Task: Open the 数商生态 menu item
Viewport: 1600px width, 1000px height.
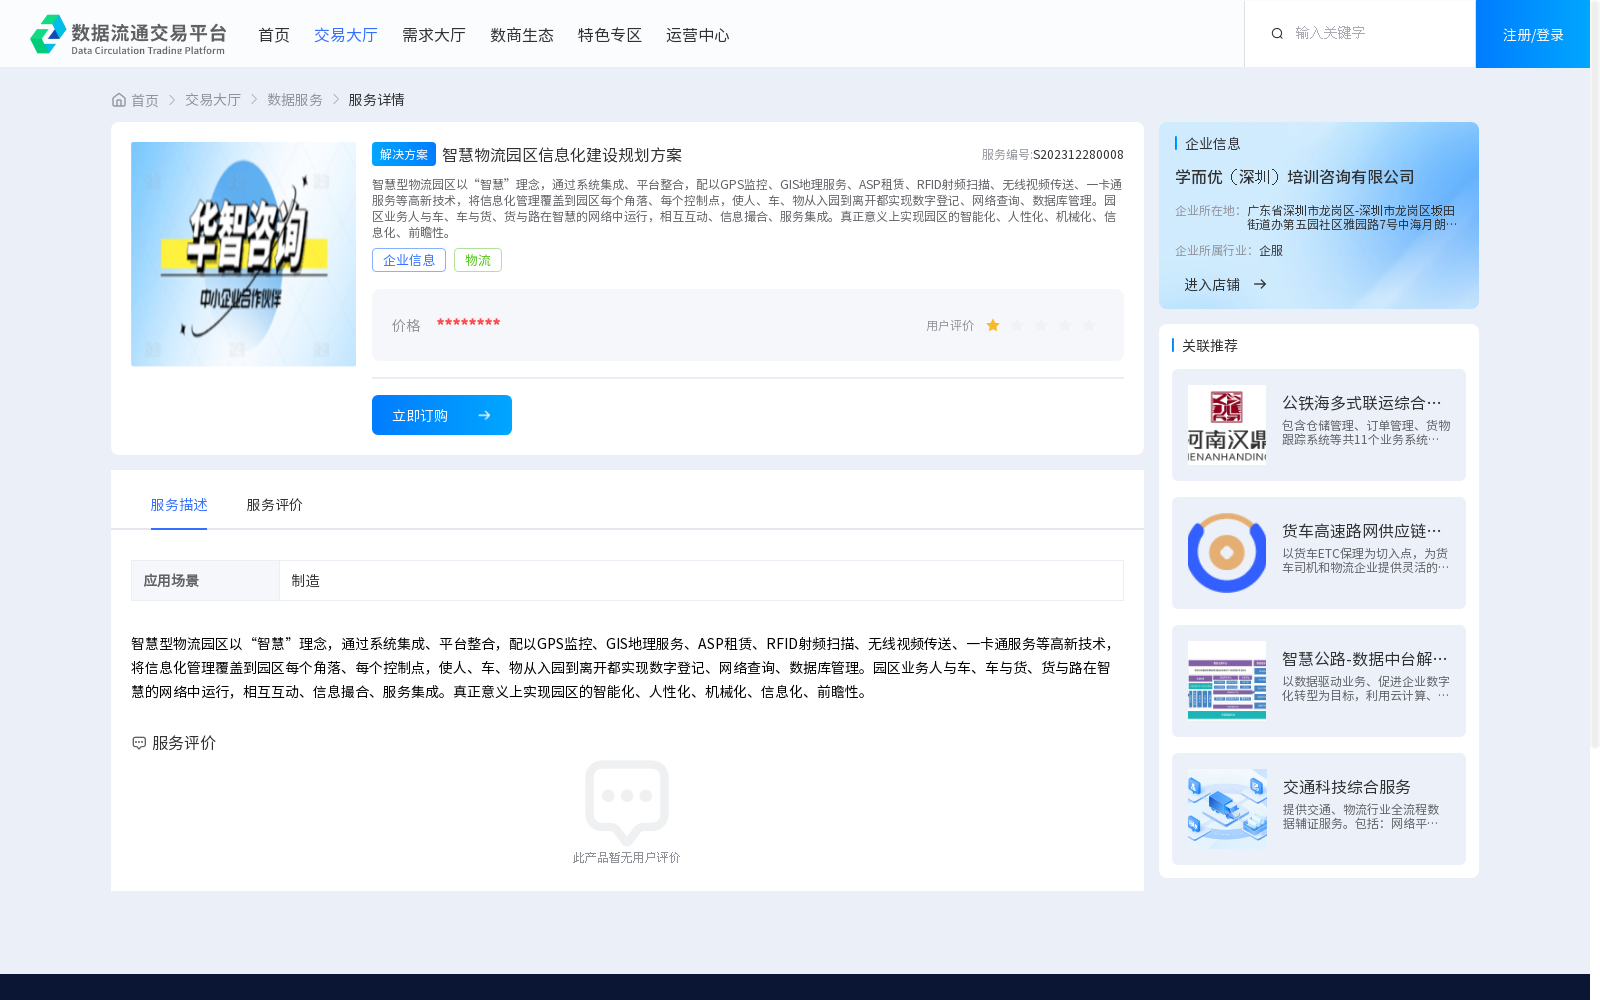Action: point(522,35)
